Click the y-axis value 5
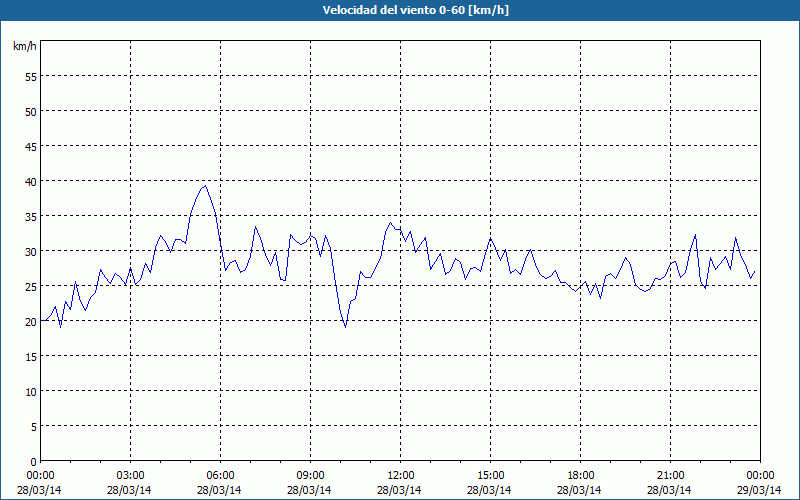Screen dimensions: 800x500 click(34, 427)
